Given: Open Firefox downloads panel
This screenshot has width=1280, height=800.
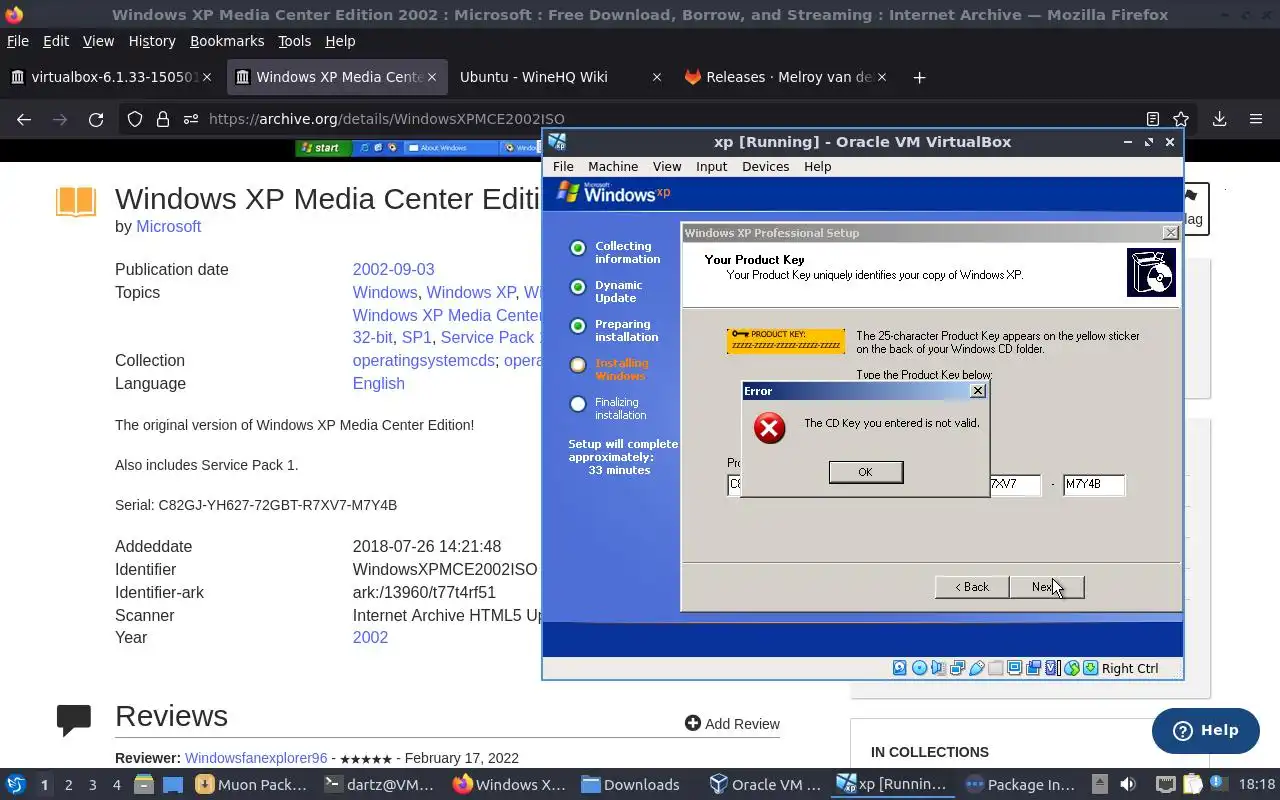Looking at the screenshot, I should coord(1219,119).
